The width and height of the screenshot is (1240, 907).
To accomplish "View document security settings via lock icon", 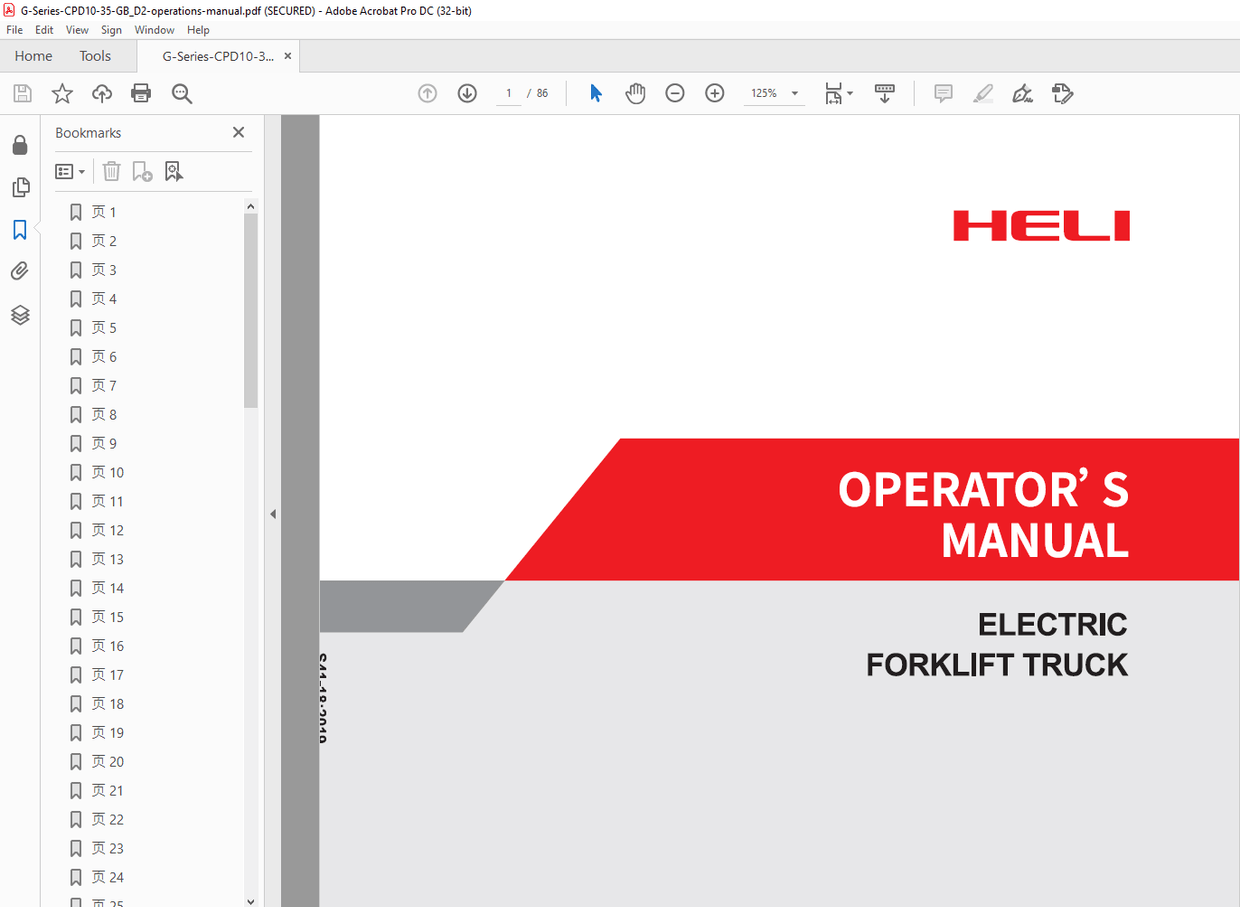I will [20, 145].
